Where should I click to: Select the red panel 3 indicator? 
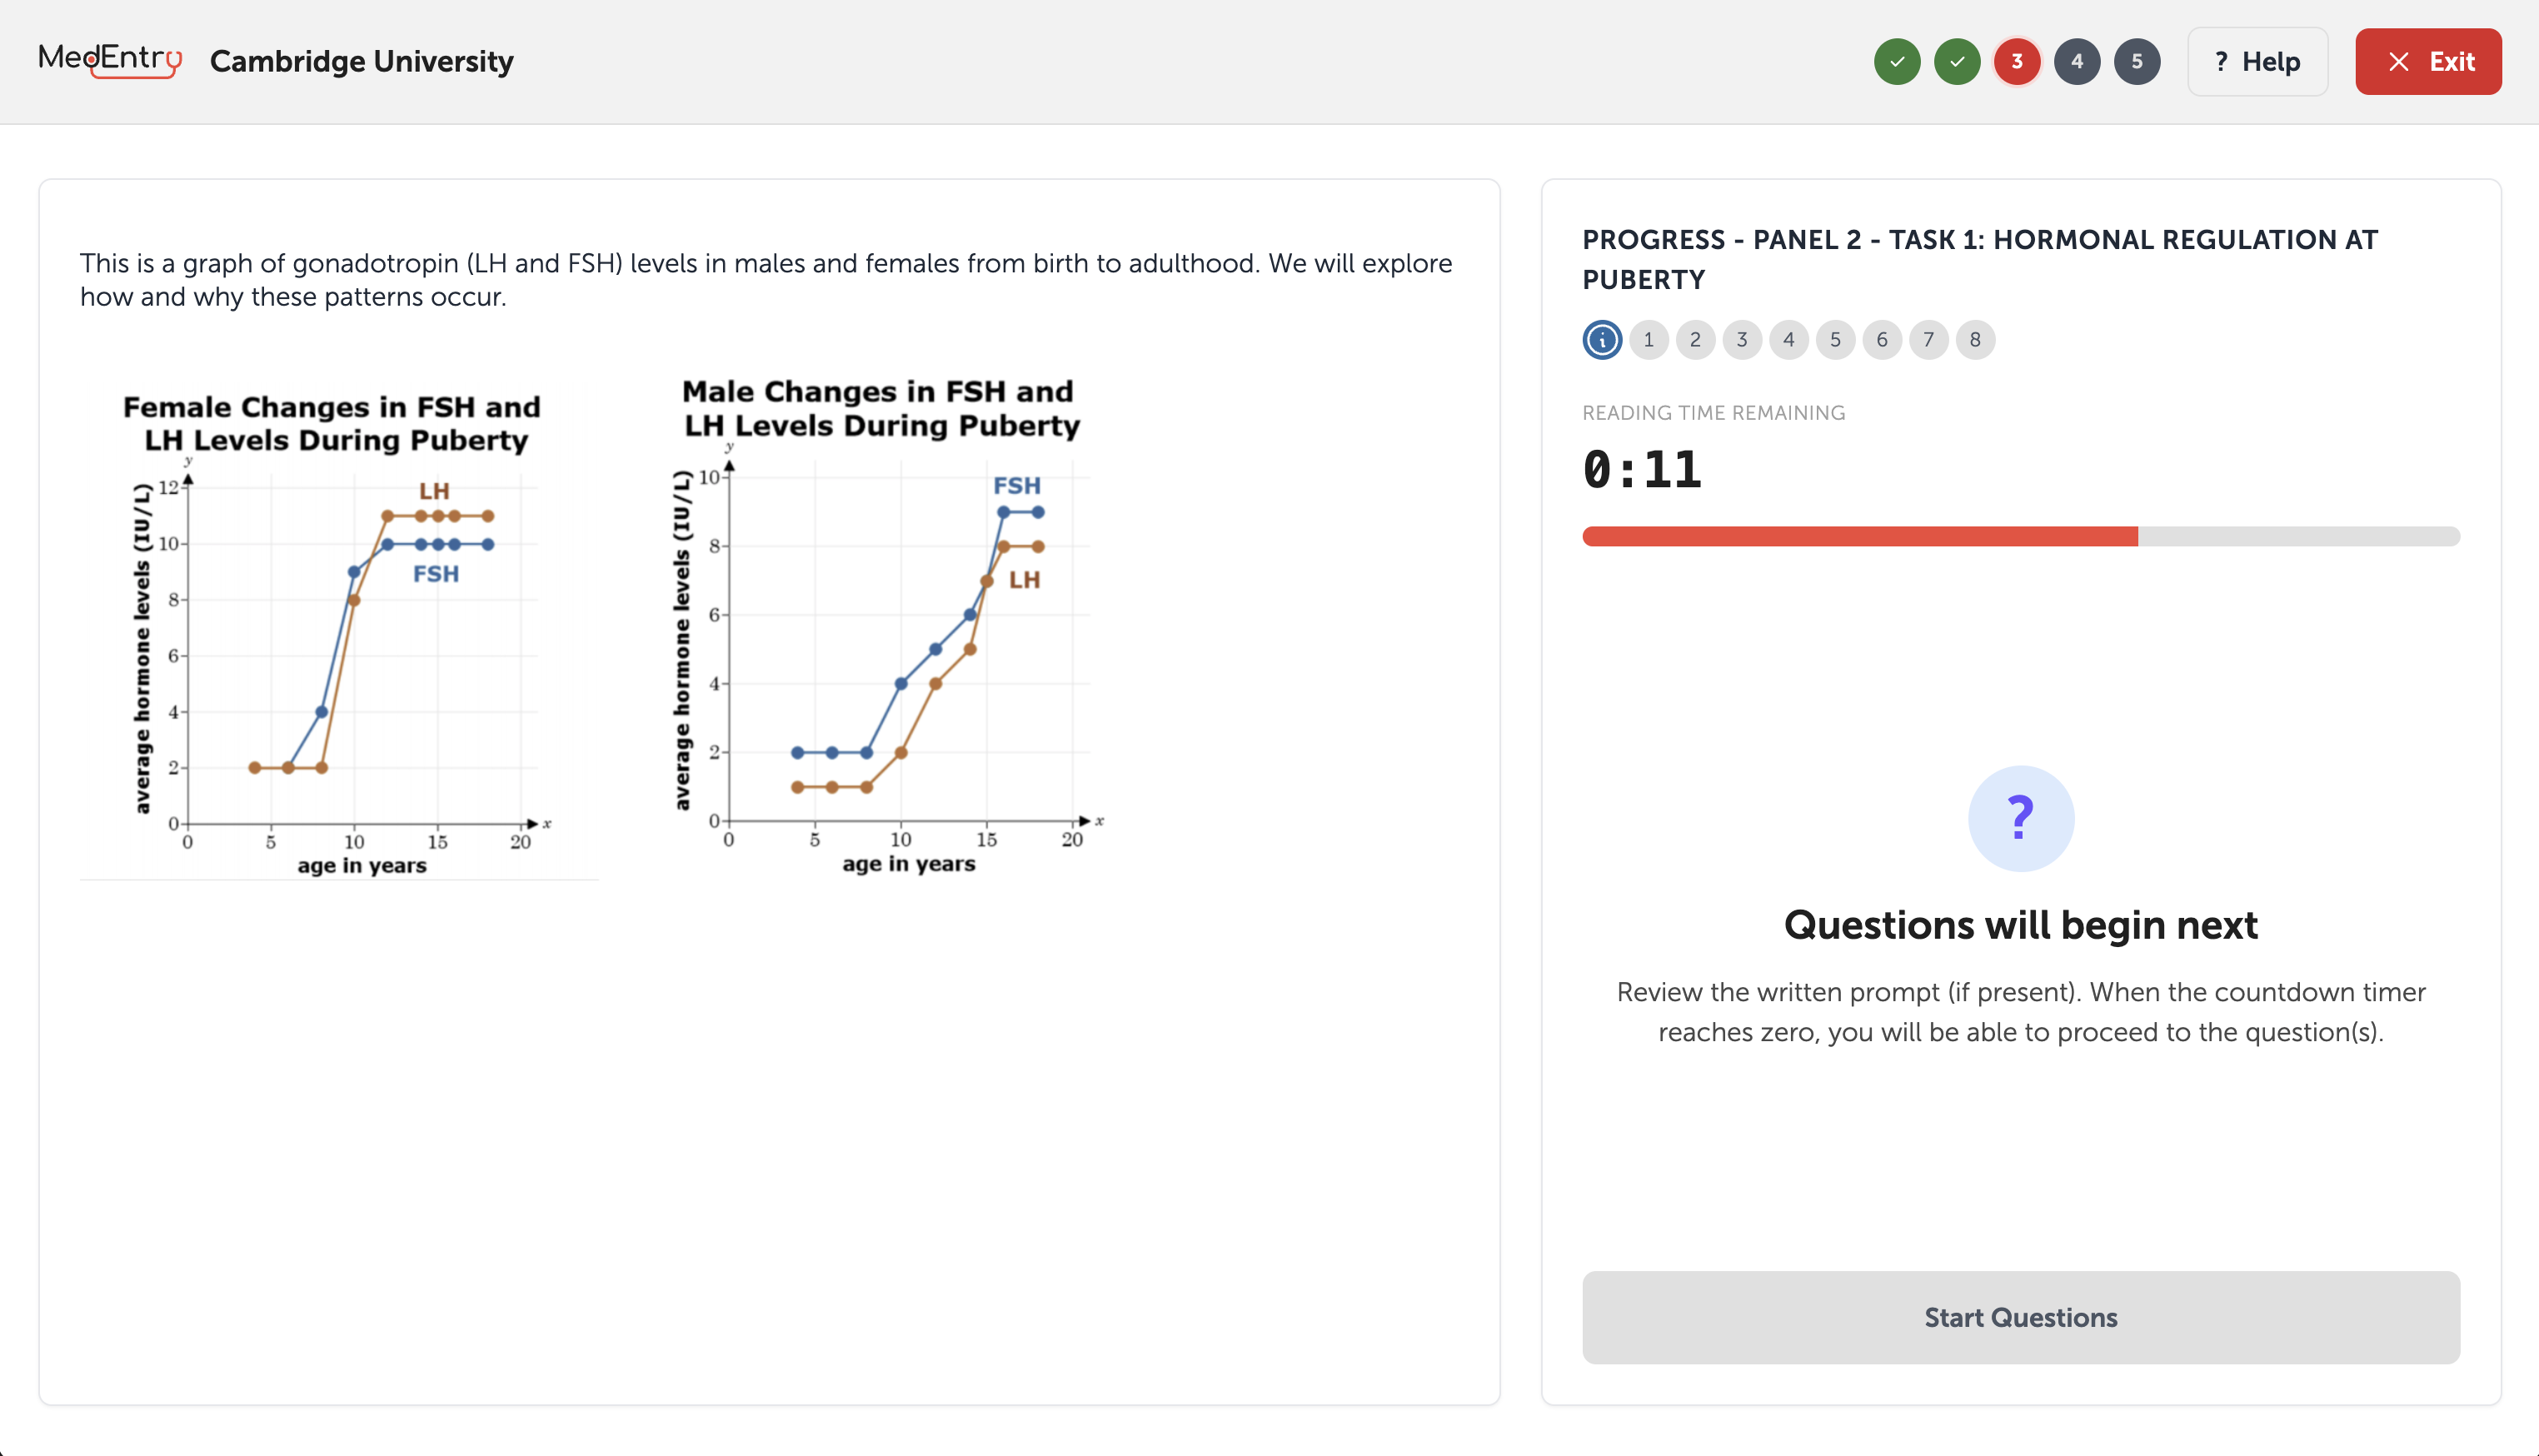coord(2016,62)
